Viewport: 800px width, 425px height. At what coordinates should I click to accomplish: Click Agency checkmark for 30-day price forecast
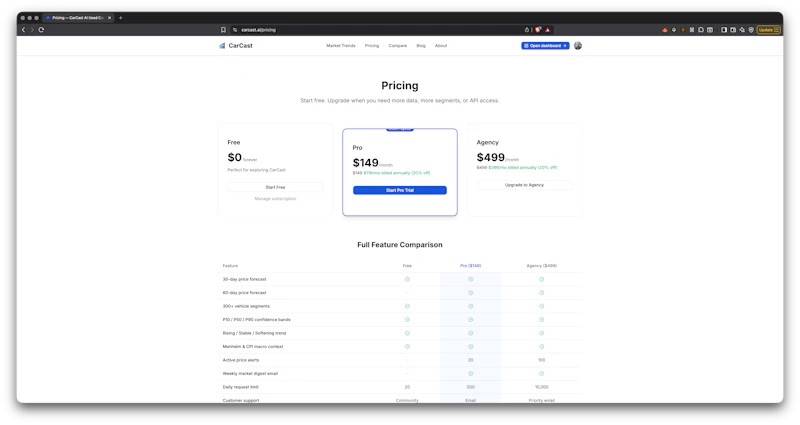click(x=541, y=279)
